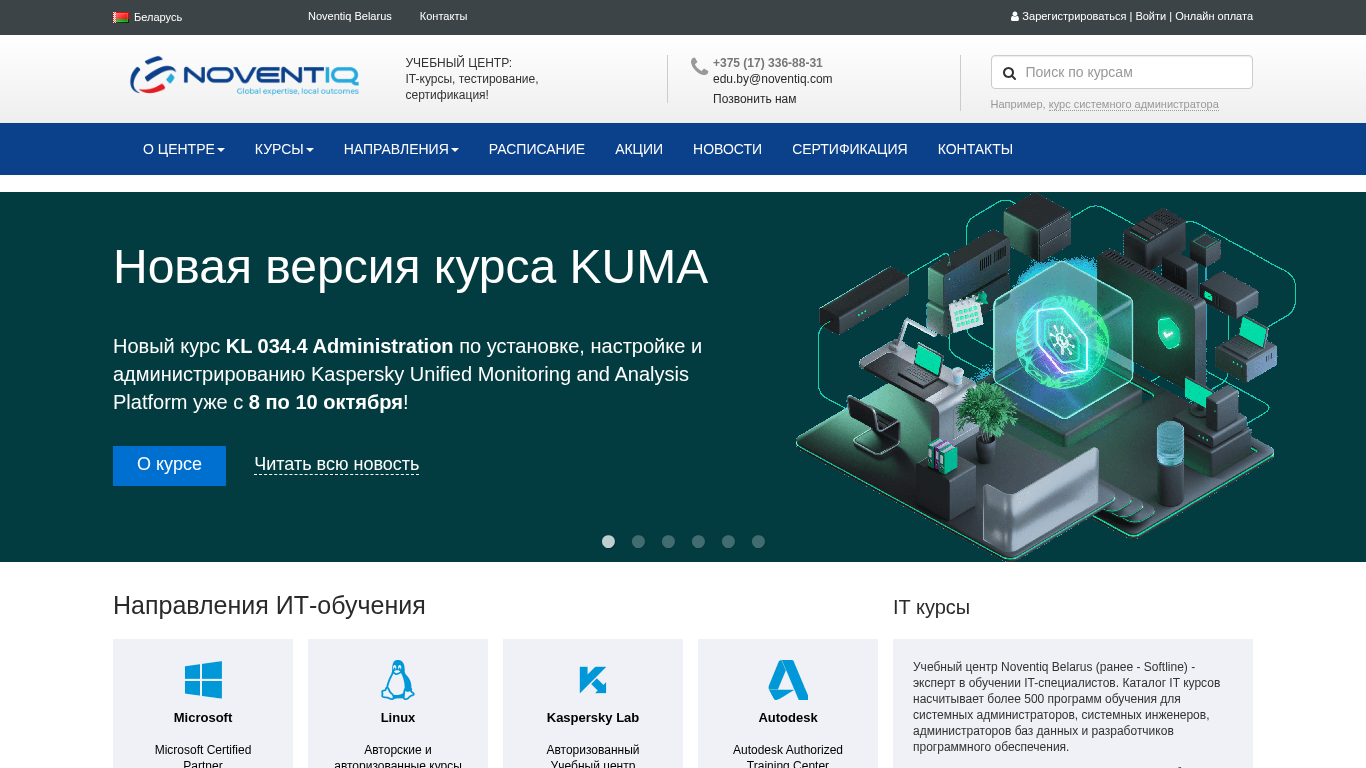This screenshot has width=1366, height=768.
Task: Switch to the sixth carousel slide
Action: (758, 542)
